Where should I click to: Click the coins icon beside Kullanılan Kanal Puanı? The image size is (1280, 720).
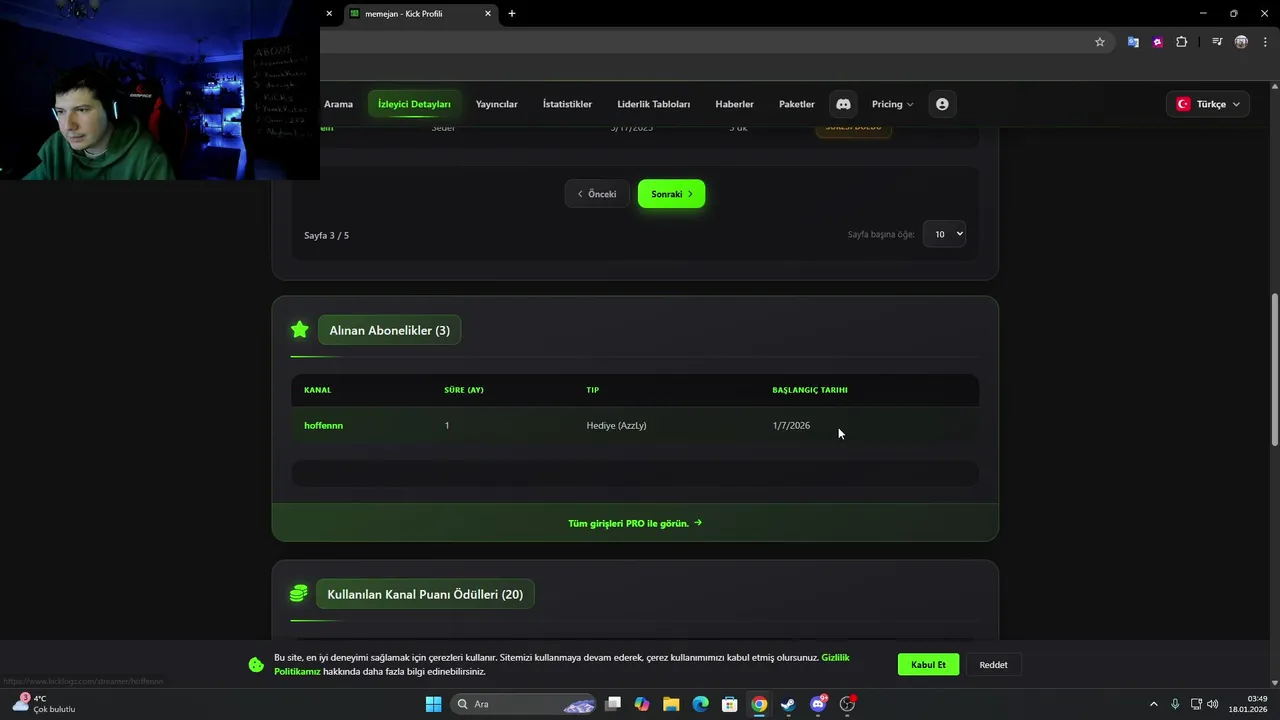[298, 594]
